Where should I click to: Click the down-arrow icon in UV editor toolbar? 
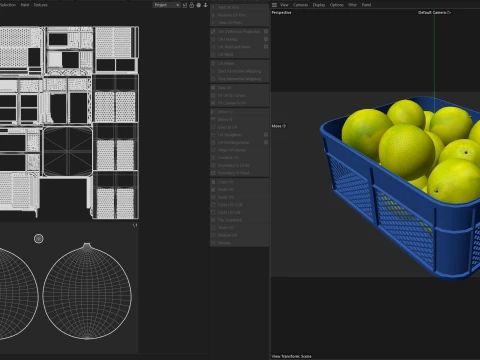(x=206, y=5)
